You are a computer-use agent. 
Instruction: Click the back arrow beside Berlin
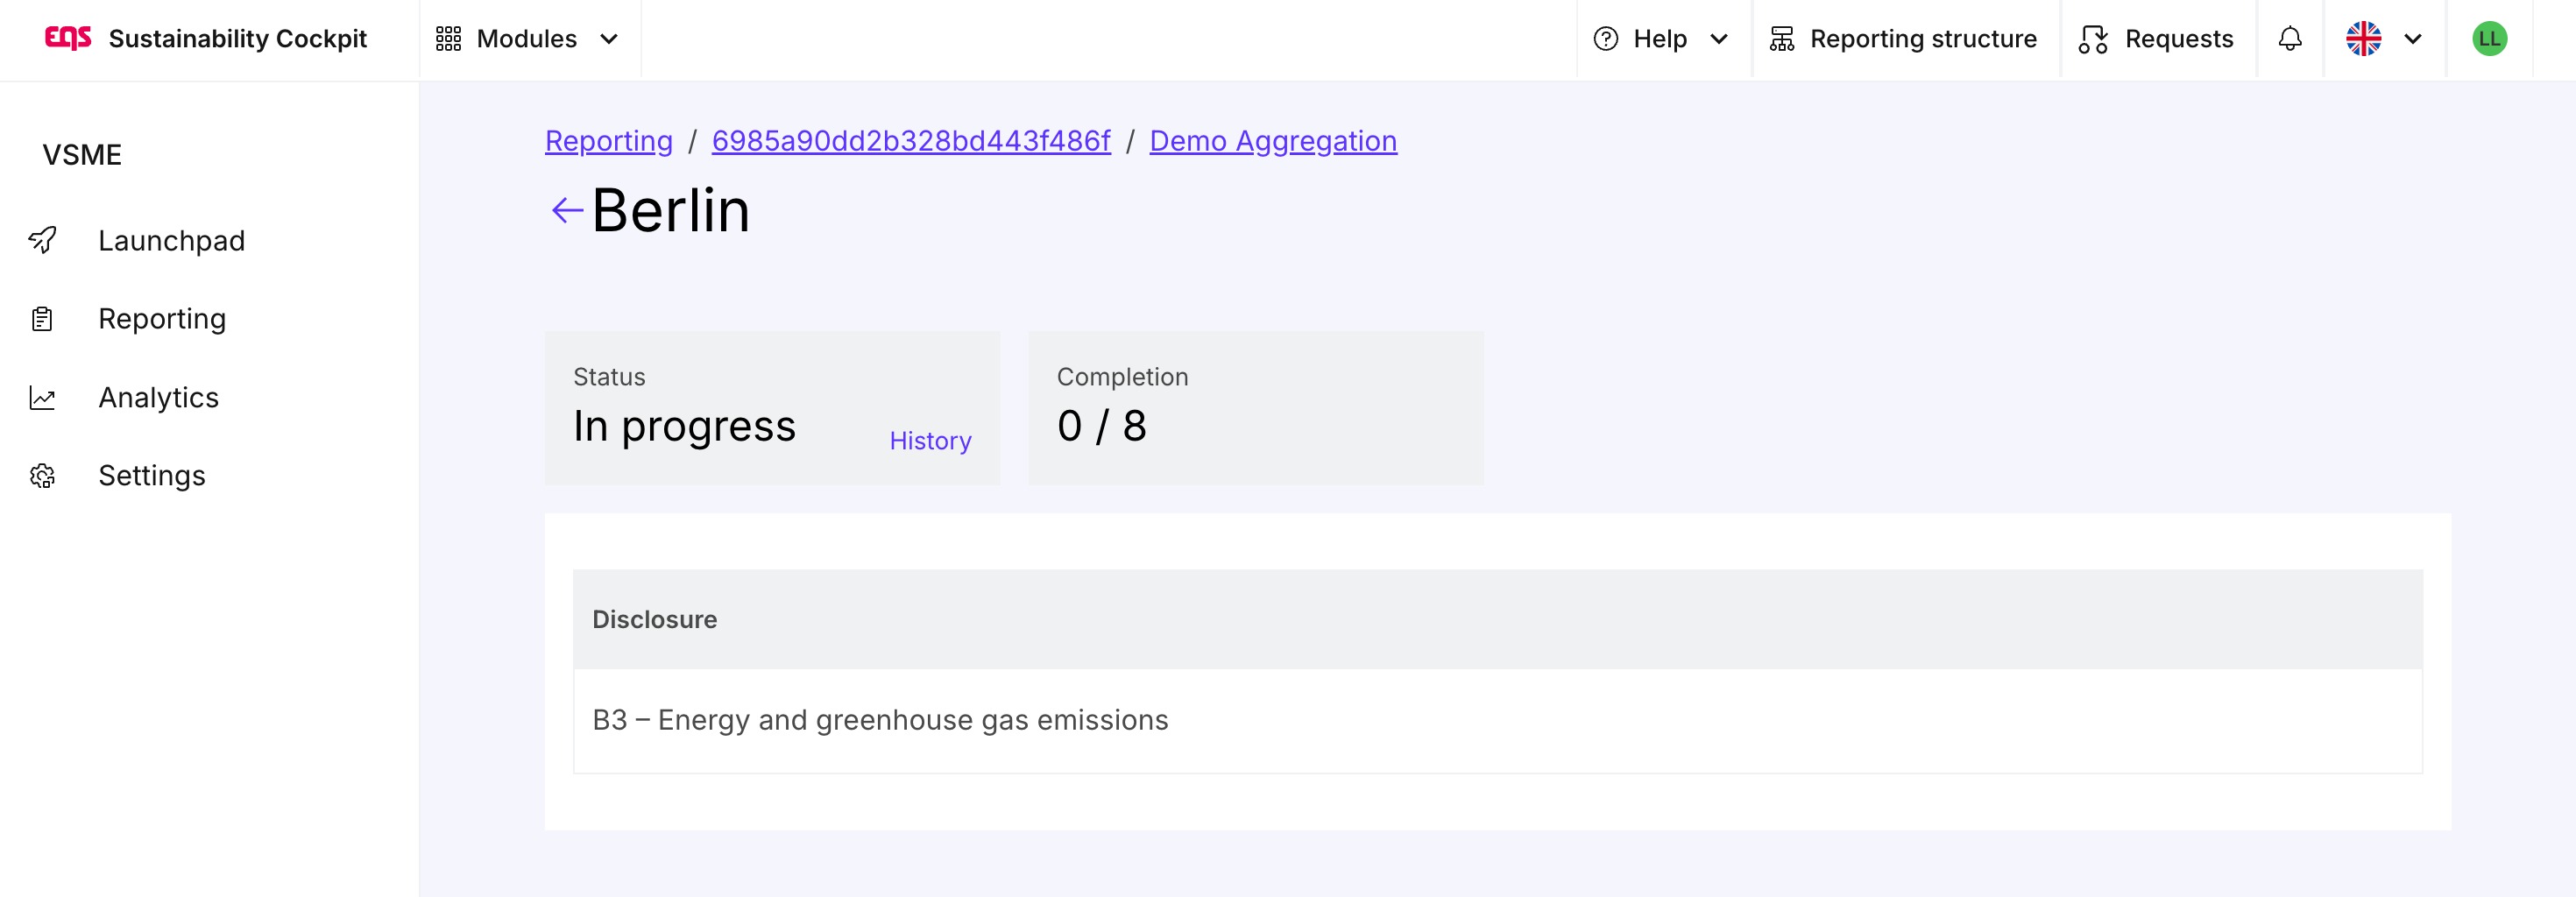pos(567,210)
